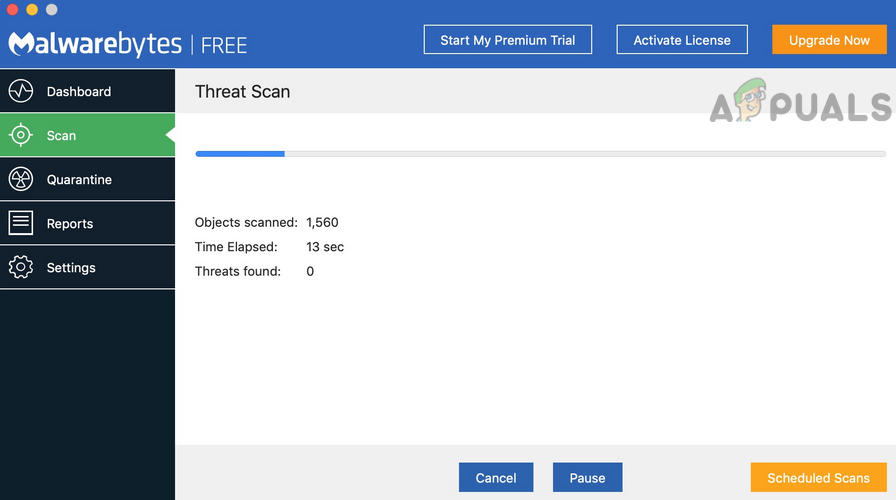Click the Objects scanned label
896x500 pixels.
246,222
